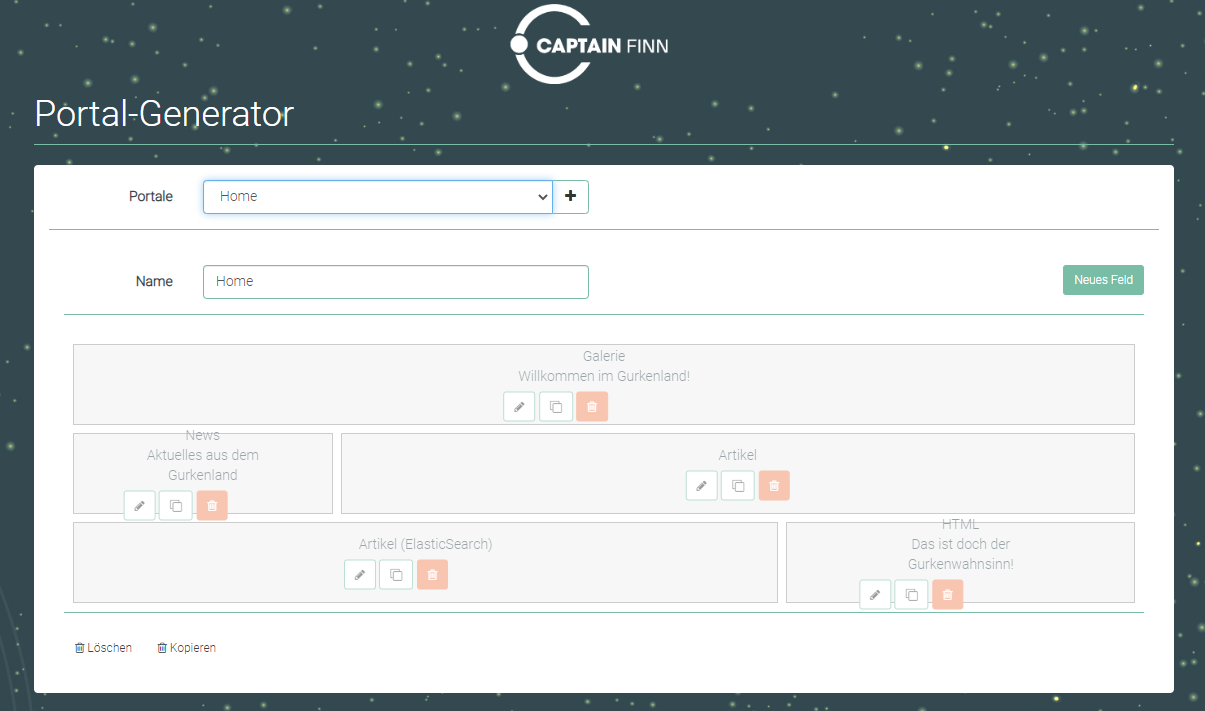Viewport: 1205px width, 711px height.
Task: Edit the News field
Action: (x=140, y=506)
